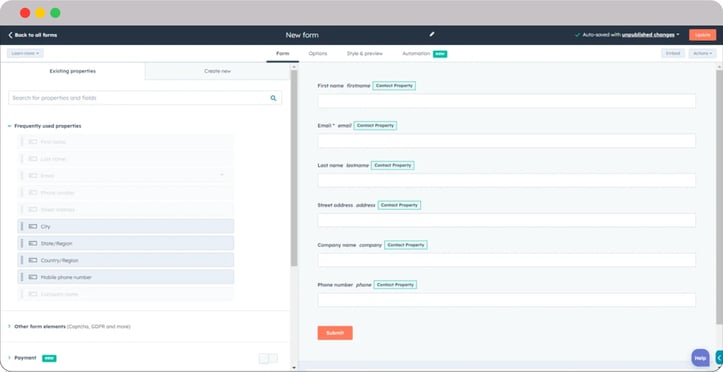Click Contact Property badge beside email

pyautogui.click(x=375, y=125)
